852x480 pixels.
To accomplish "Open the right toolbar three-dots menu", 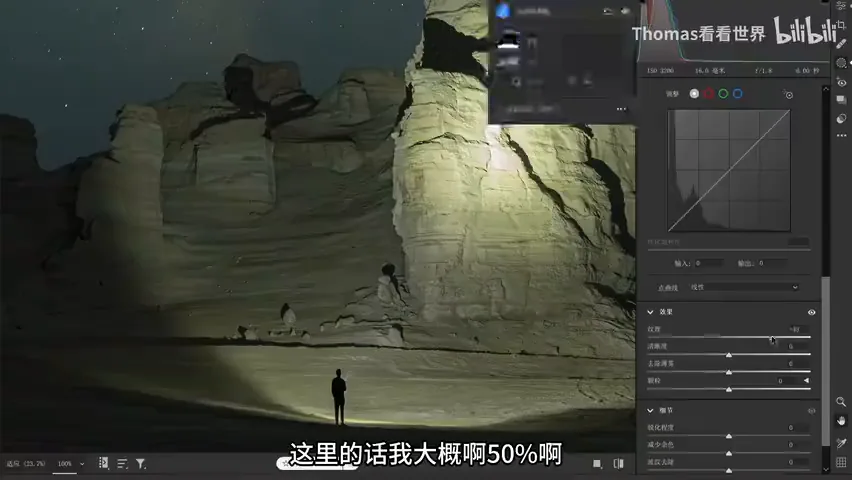I will tap(842, 135).
